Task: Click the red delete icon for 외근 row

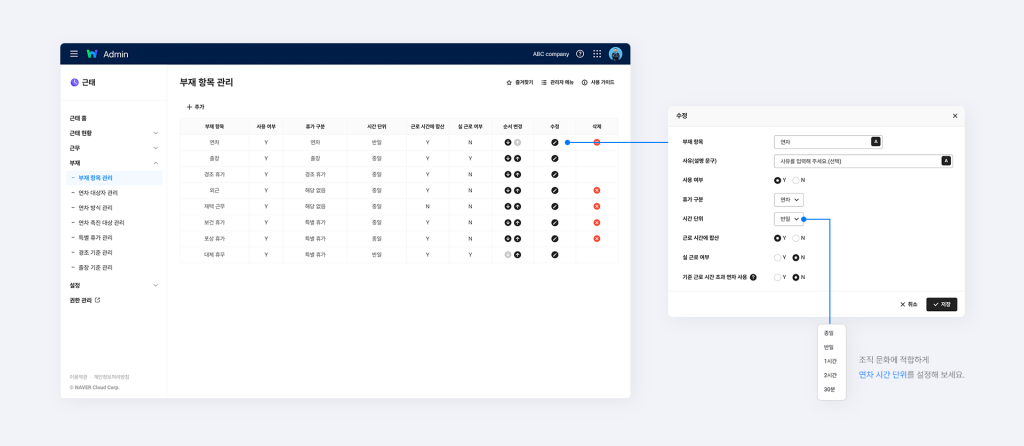Action: [597, 190]
